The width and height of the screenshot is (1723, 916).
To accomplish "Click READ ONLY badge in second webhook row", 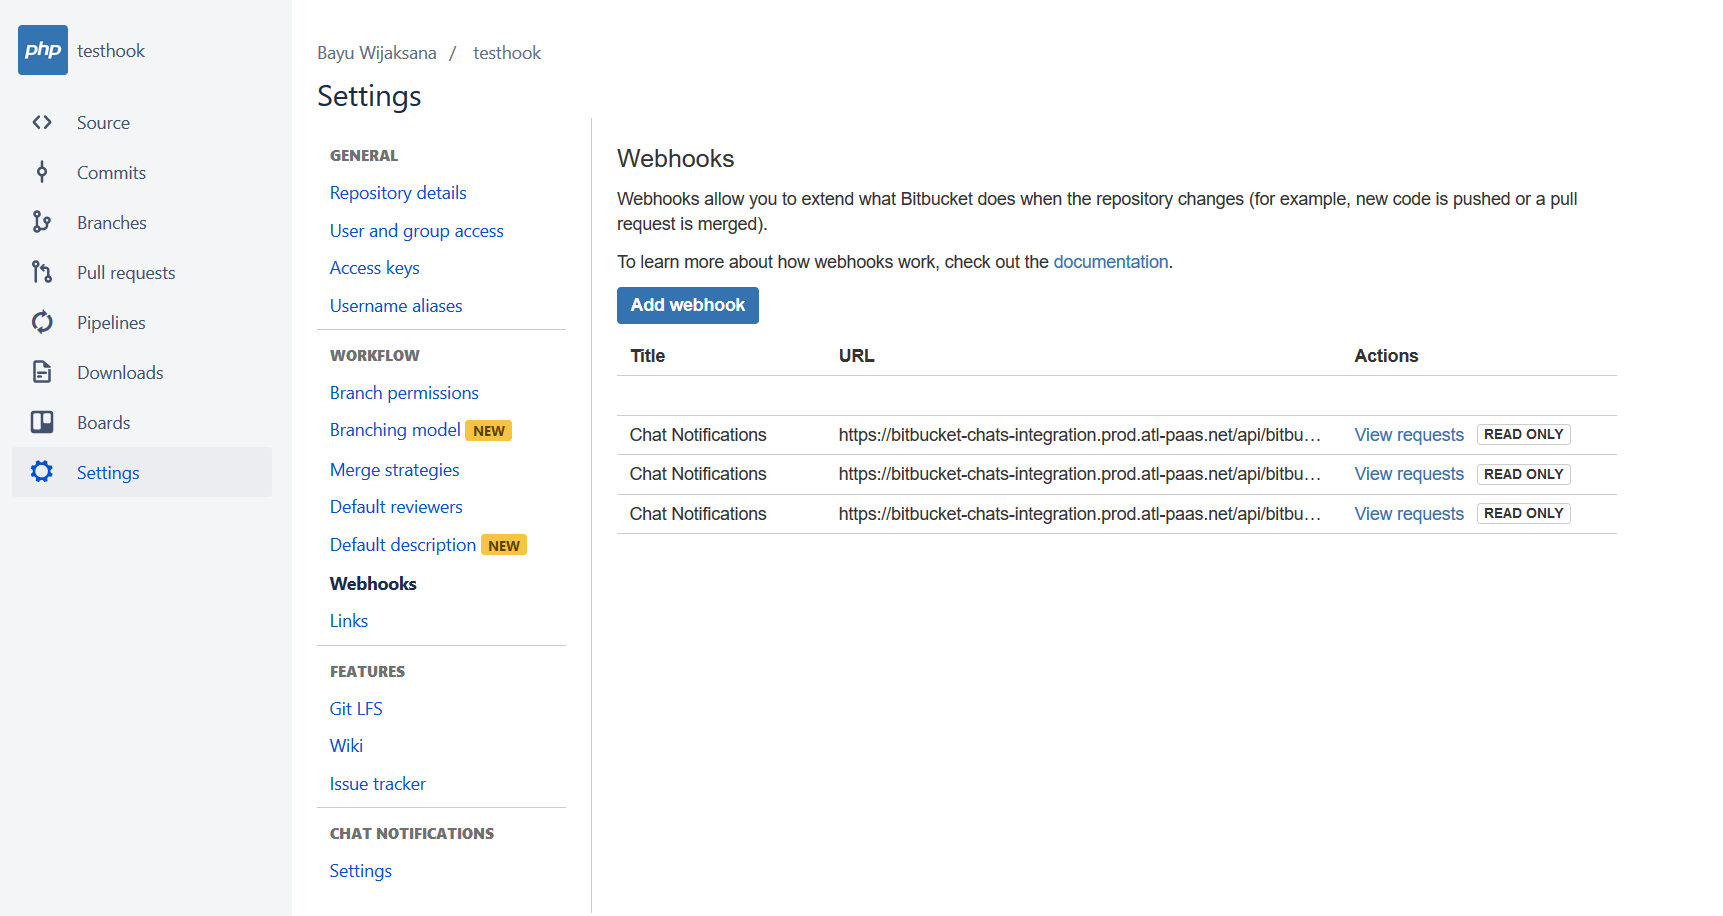I will (1523, 474).
